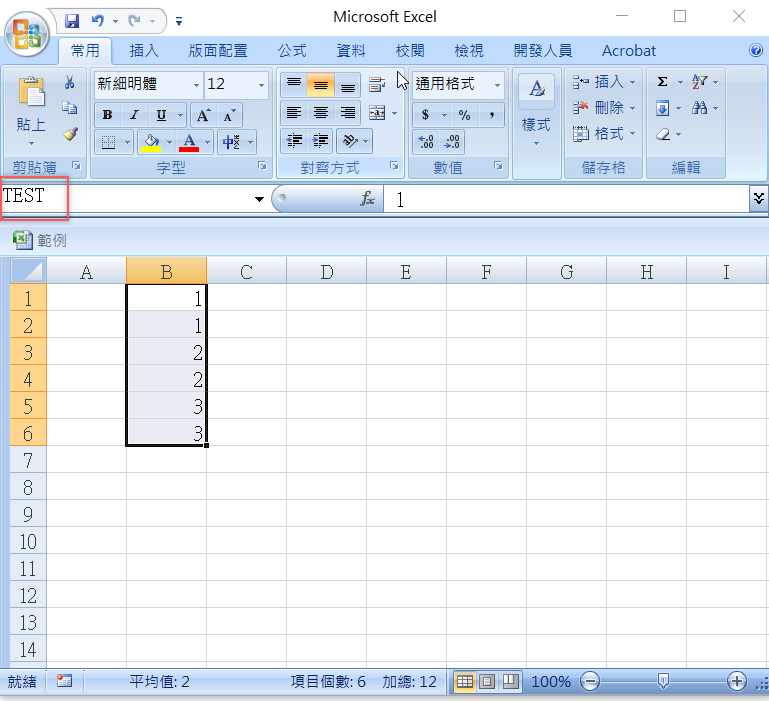This screenshot has width=769, height=701.
Task: Toggle center horizontal alignment
Action: pos(321,113)
